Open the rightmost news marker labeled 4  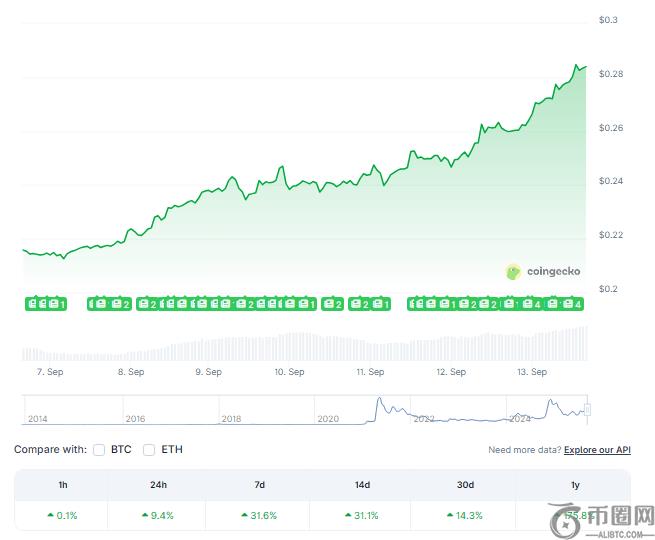tap(574, 303)
